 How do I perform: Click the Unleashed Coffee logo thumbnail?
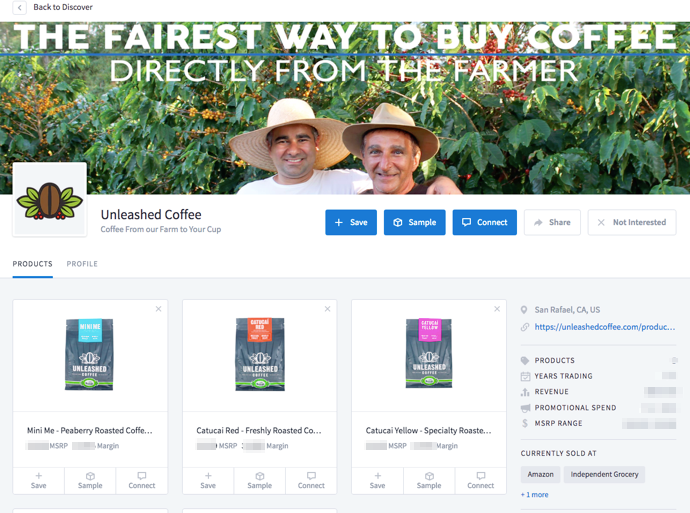[49, 200]
